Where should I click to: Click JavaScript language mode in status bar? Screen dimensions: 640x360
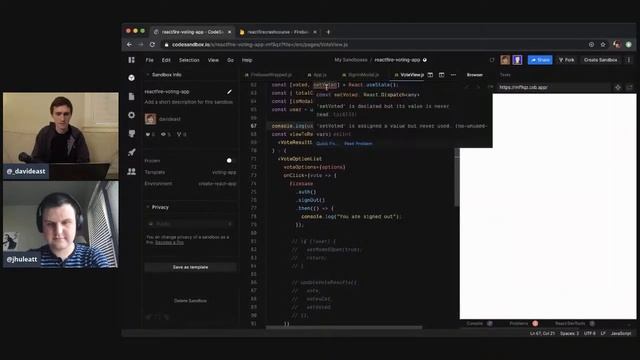coord(621,333)
